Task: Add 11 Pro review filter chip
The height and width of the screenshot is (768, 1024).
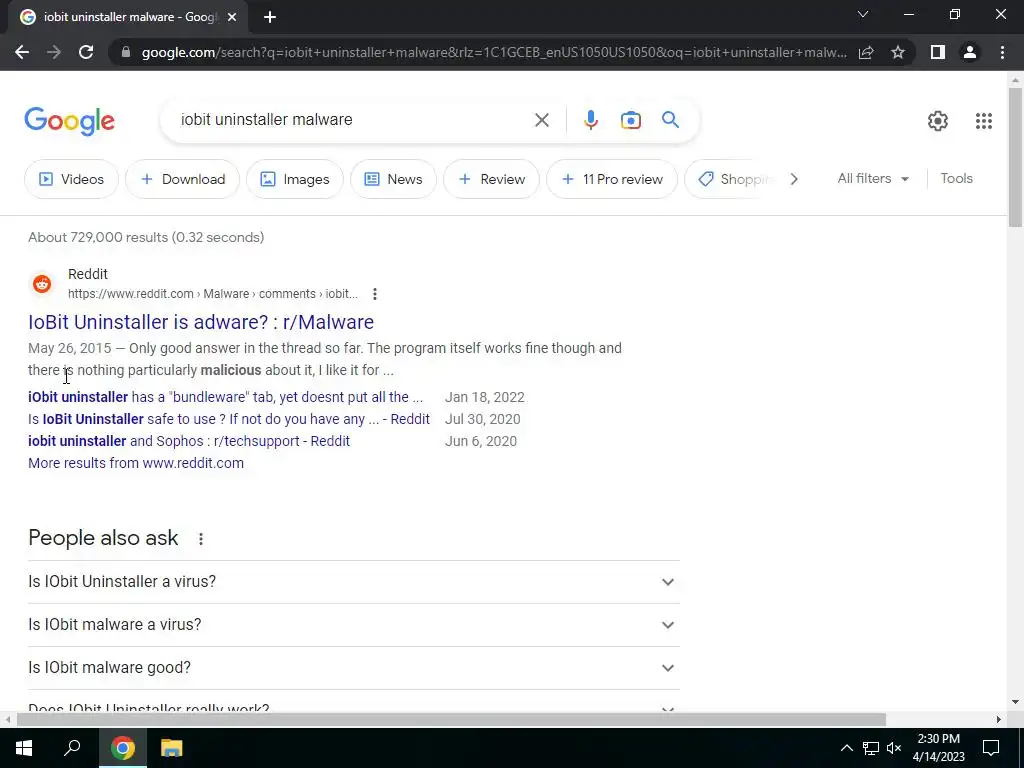Action: 612,179
